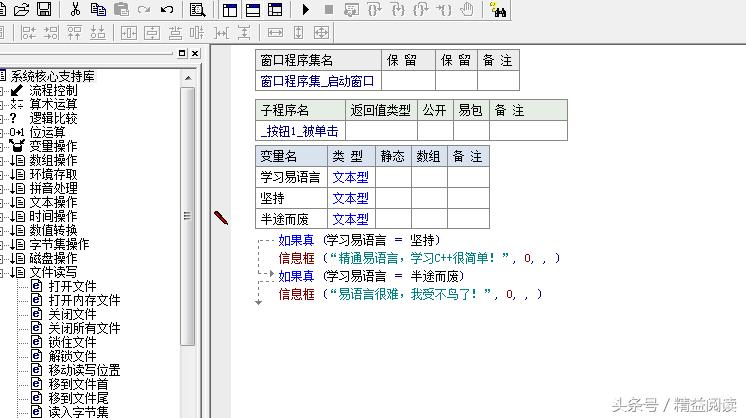The width and height of the screenshot is (746, 418).
Task: Toggle 易包 cell for _按钮1_被单击
Action: coord(471,131)
